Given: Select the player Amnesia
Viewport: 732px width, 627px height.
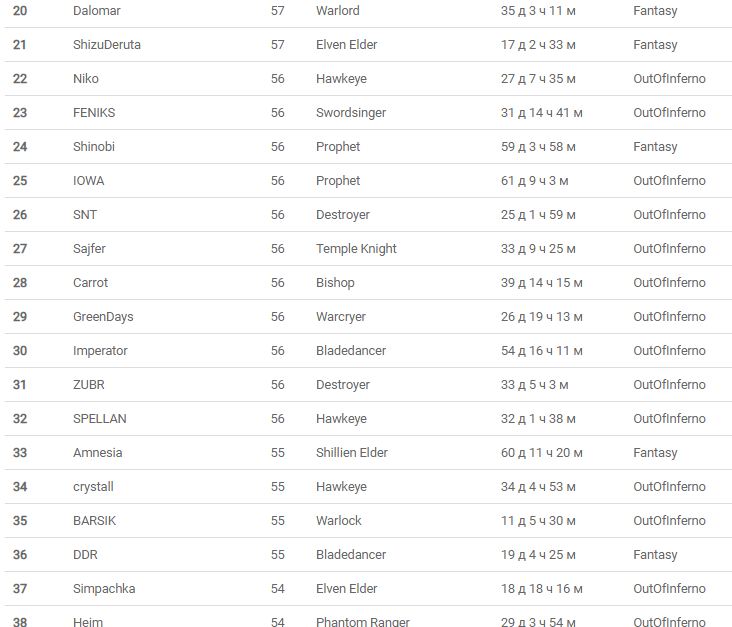Looking at the screenshot, I should 98,453.
